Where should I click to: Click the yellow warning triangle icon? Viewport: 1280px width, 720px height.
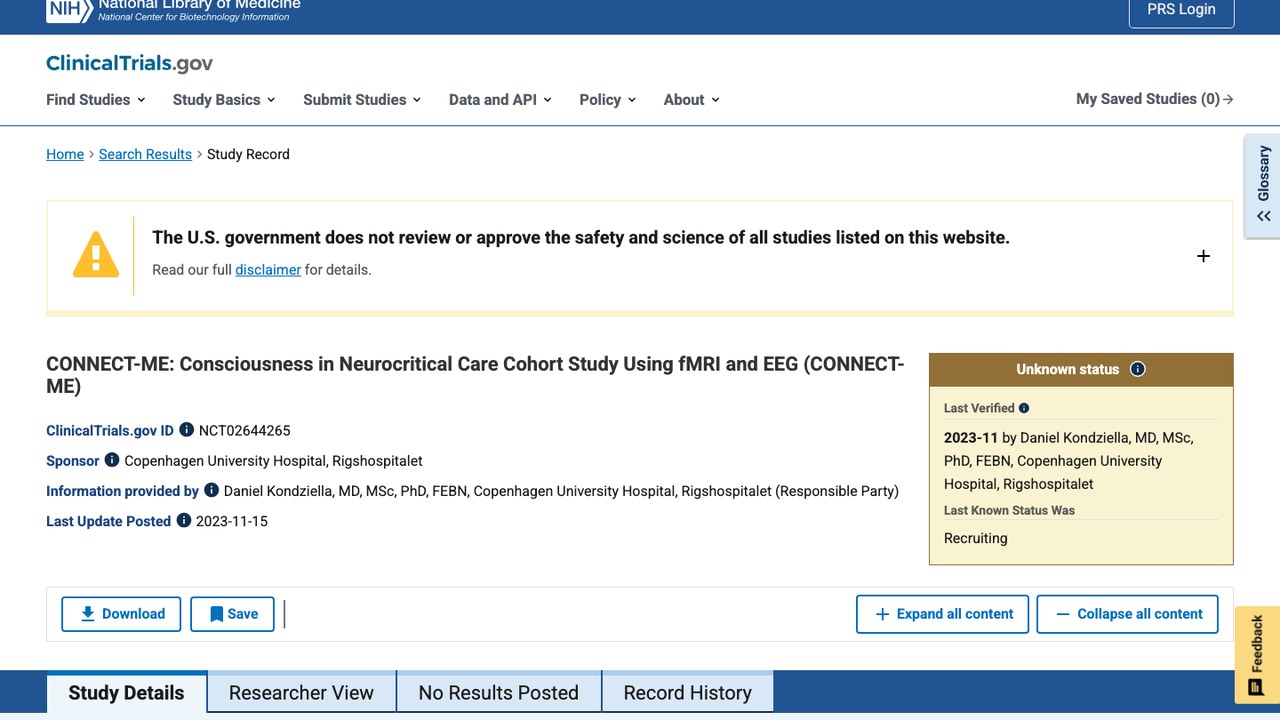pos(96,255)
